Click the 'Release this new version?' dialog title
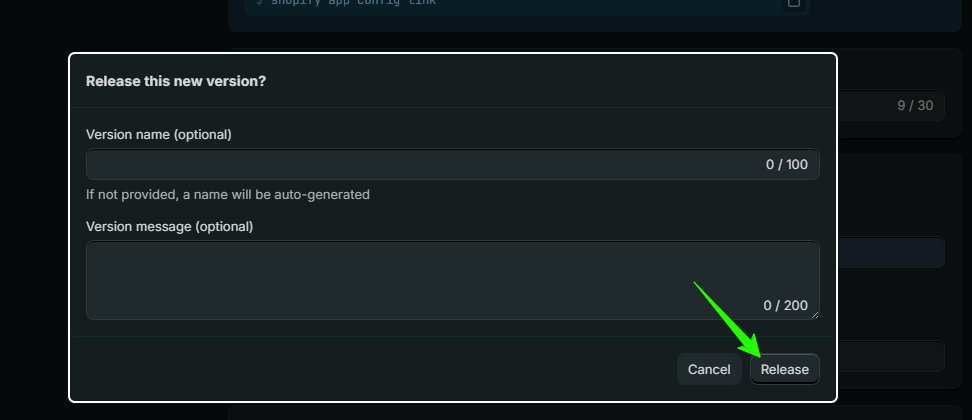972x420 pixels. point(176,81)
